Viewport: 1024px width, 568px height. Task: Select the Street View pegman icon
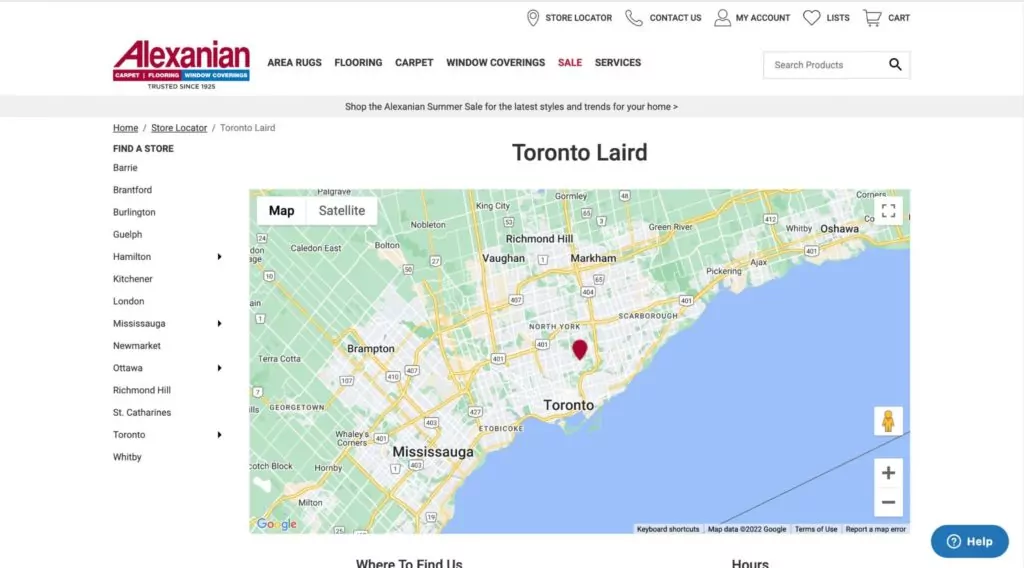coord(888,421)
